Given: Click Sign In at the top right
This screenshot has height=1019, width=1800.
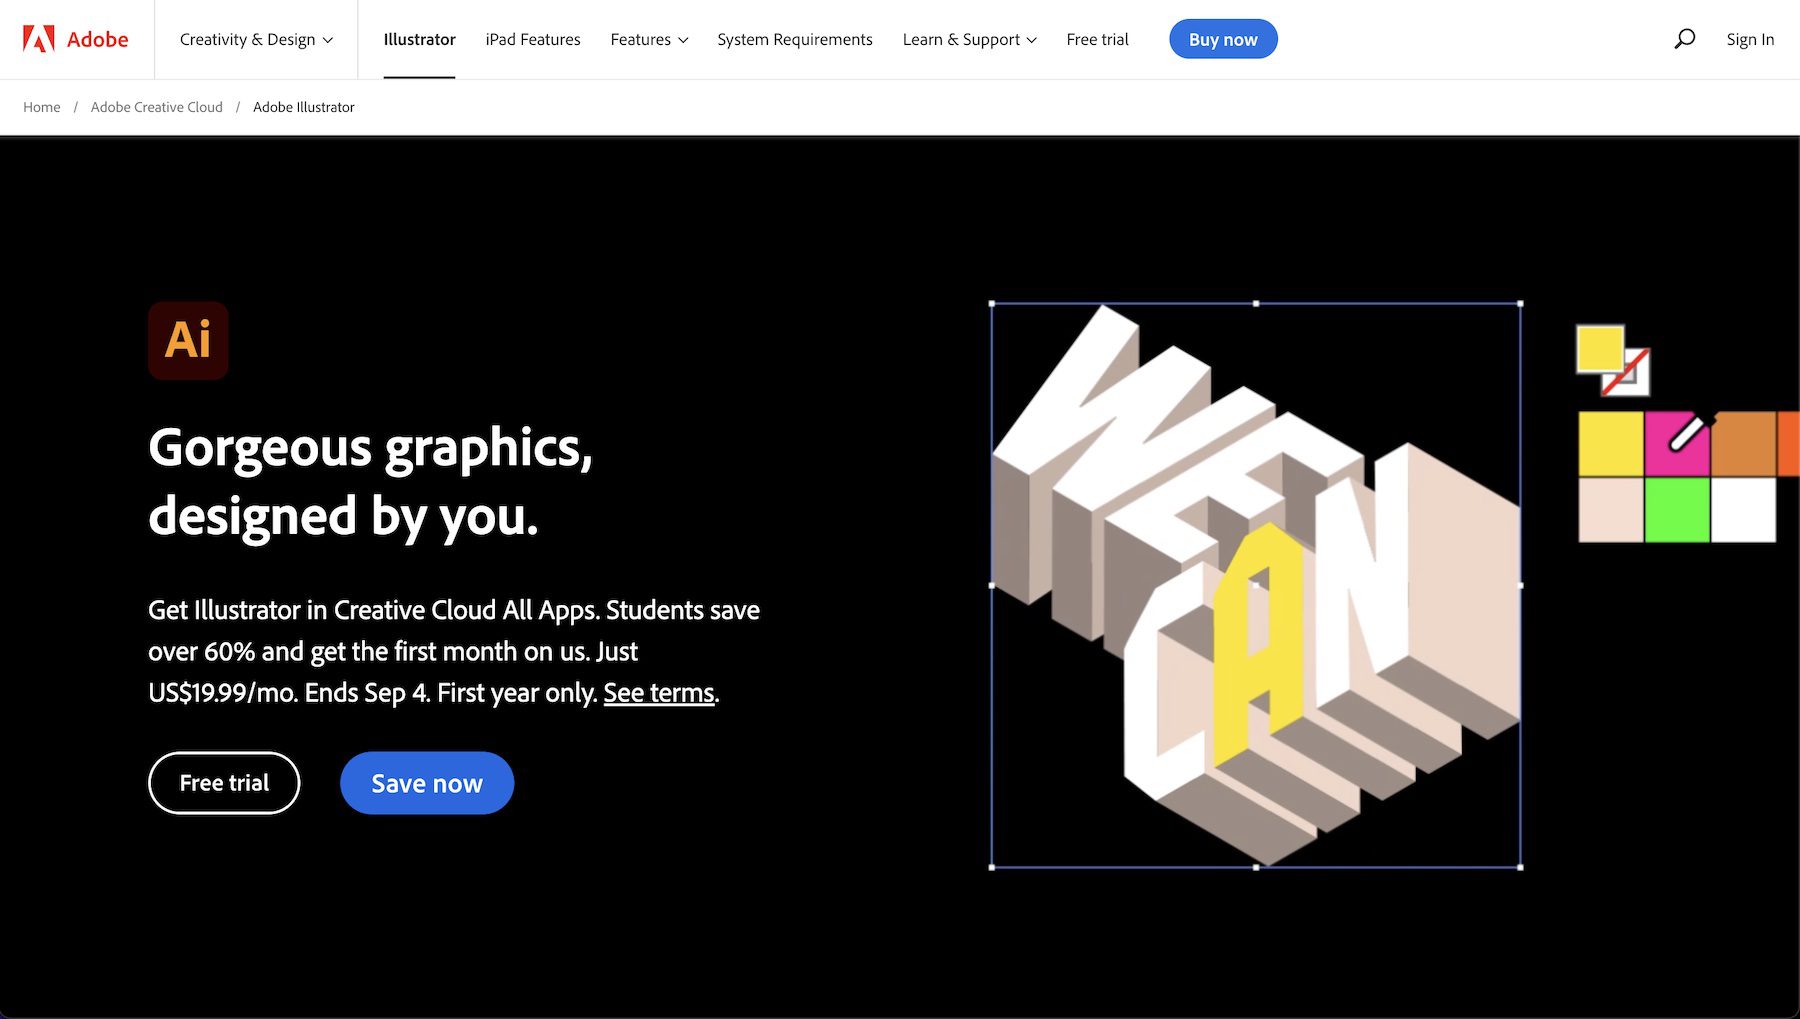Looking at the screenshot, I should 1749,39.
